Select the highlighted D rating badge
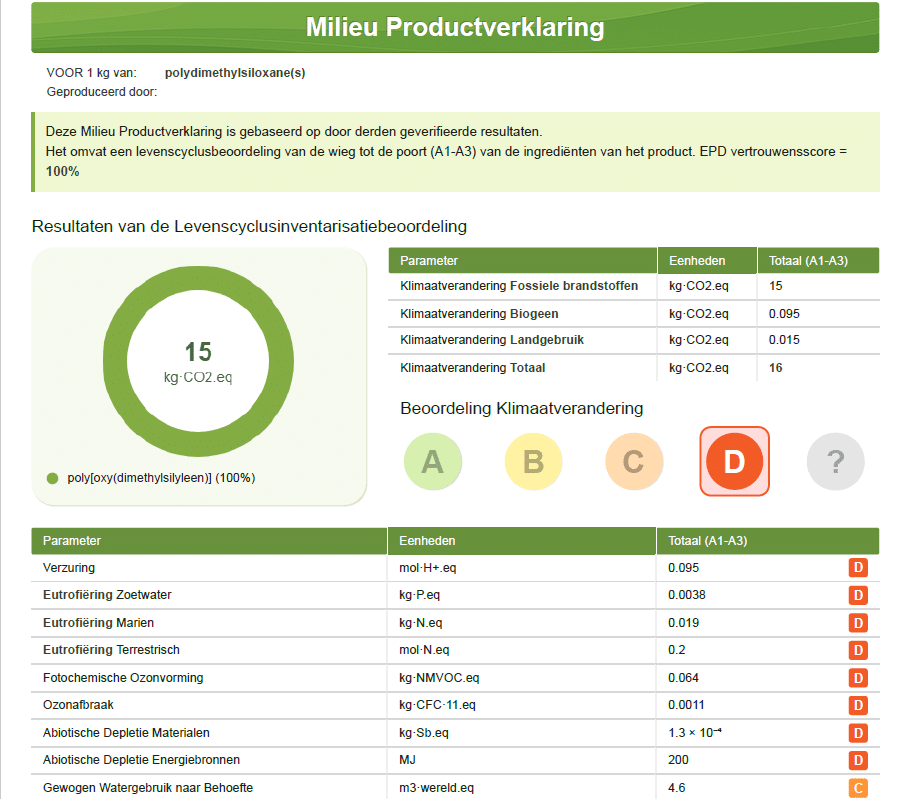Viewport: 908px width, 799px height. coord(734,461)
